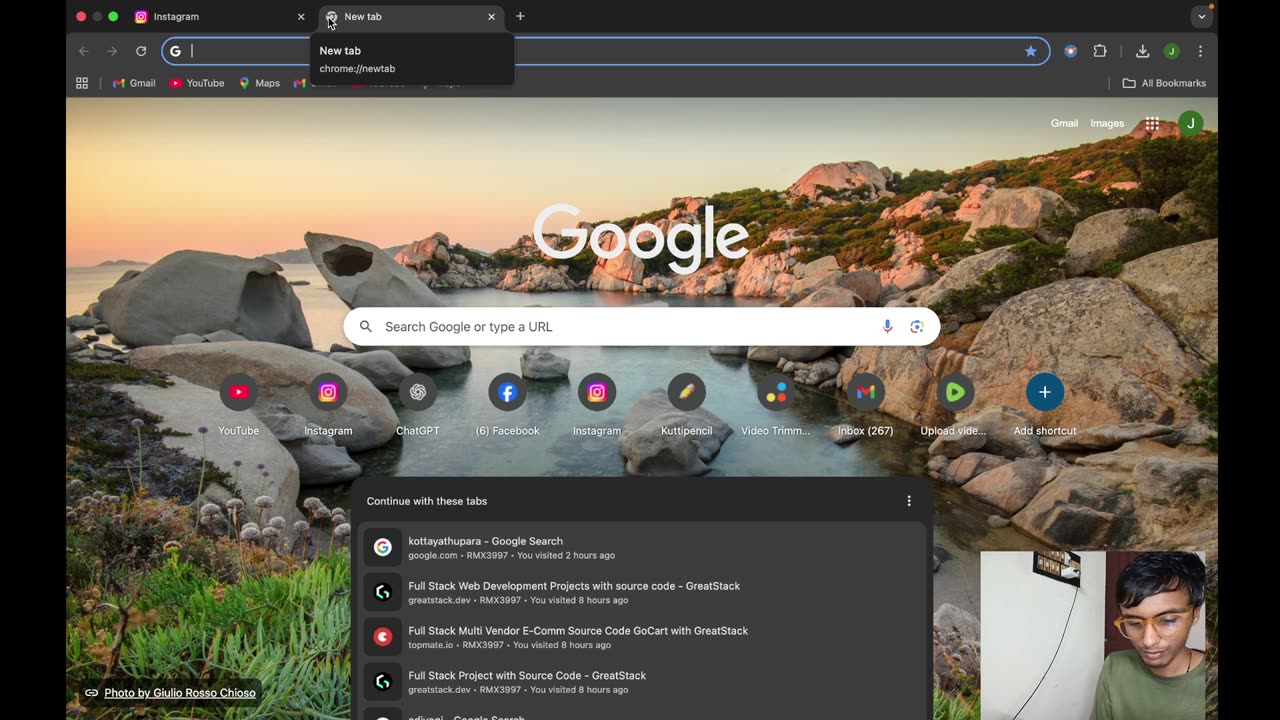
Task: Go forward with the forward arrow
Action: pos(112,51)
